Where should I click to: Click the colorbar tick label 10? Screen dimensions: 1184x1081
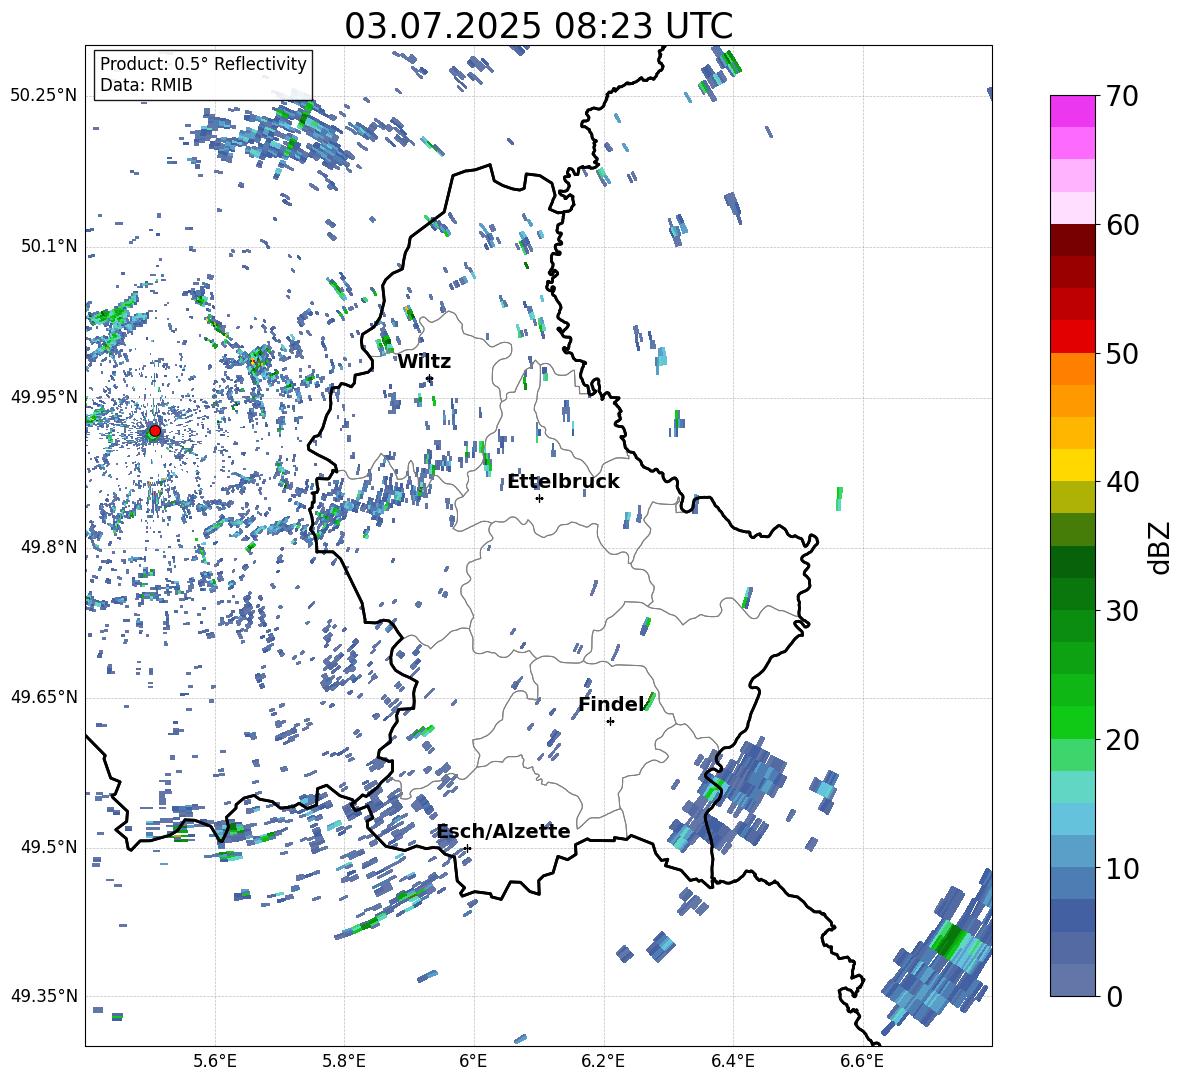[1122, 868]
